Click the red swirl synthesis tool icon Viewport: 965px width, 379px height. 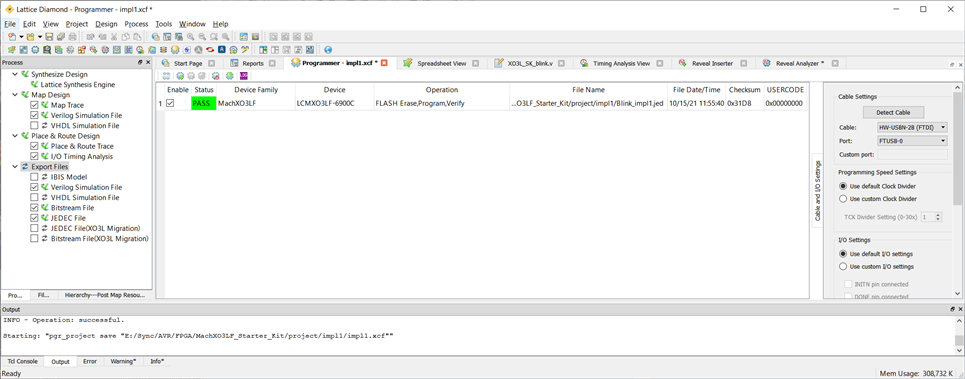coord(210,50)
